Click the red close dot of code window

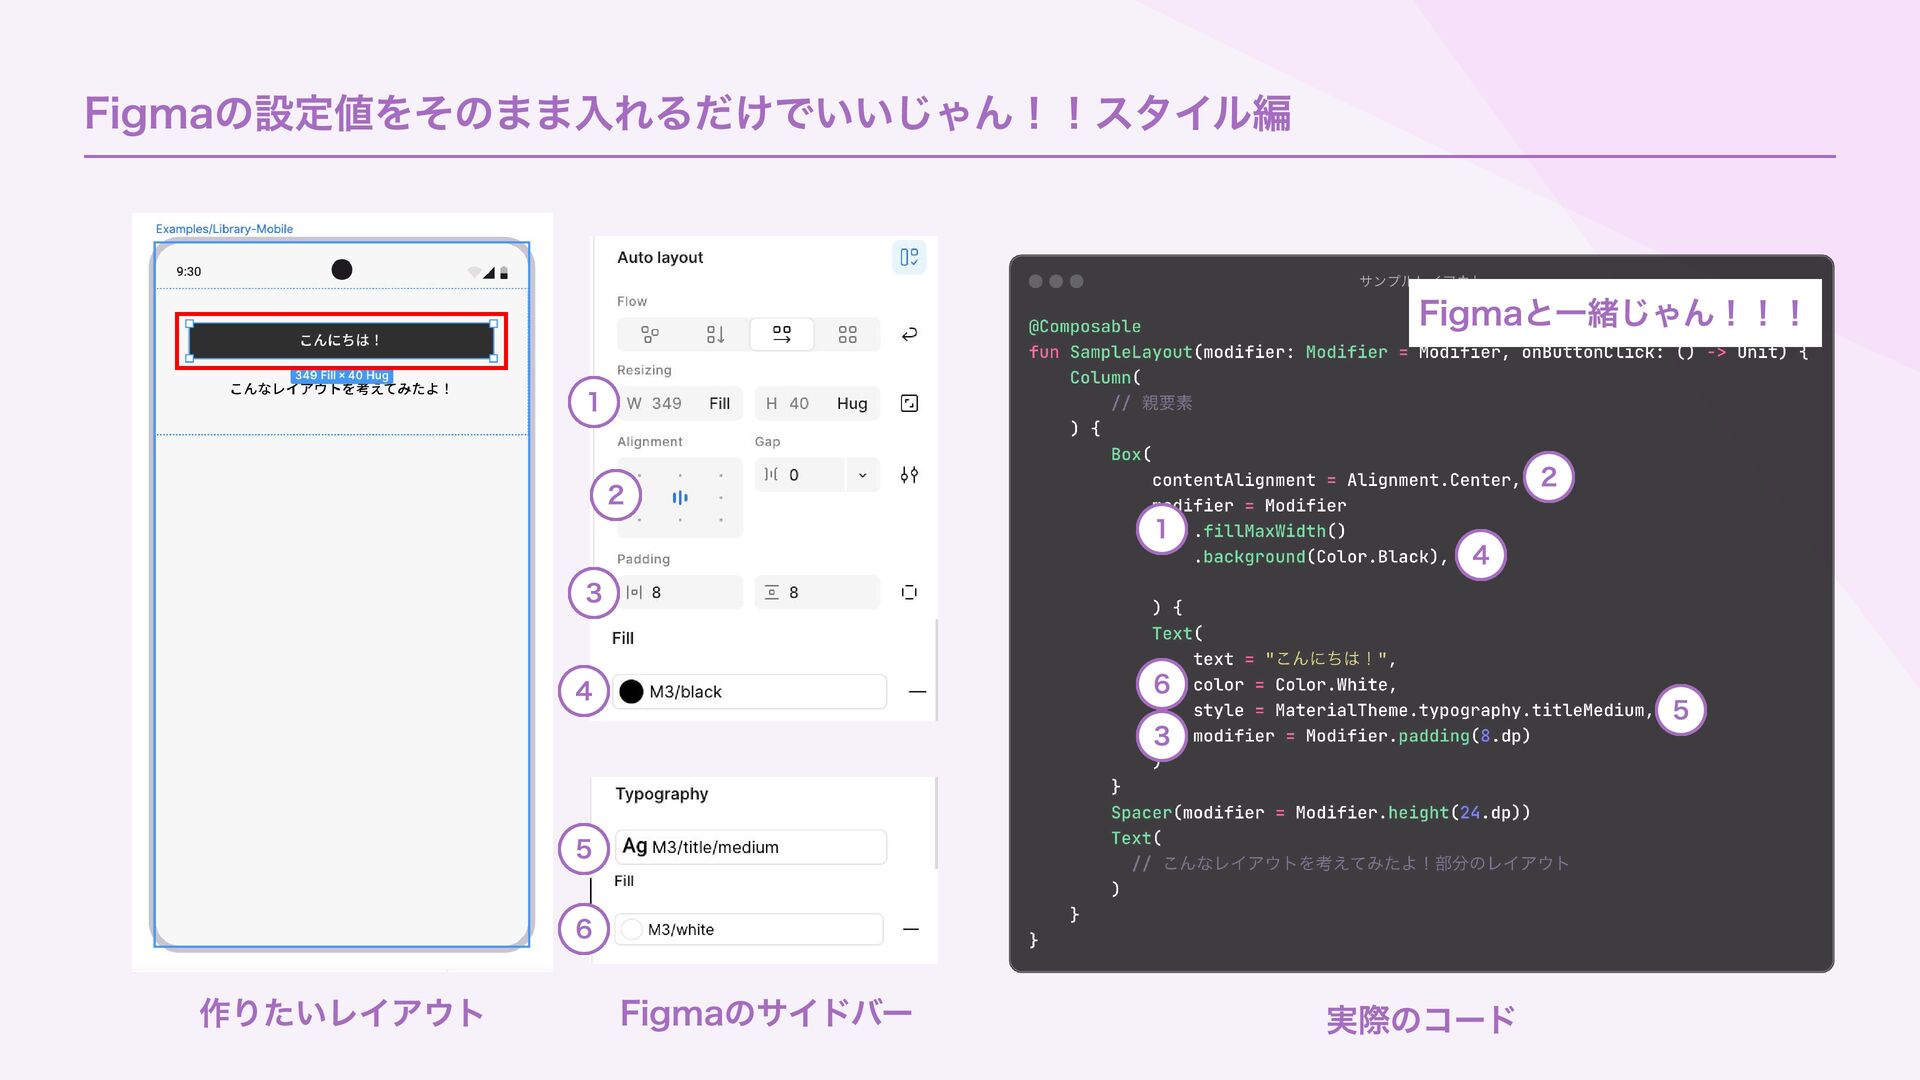tap(1036, 282)
